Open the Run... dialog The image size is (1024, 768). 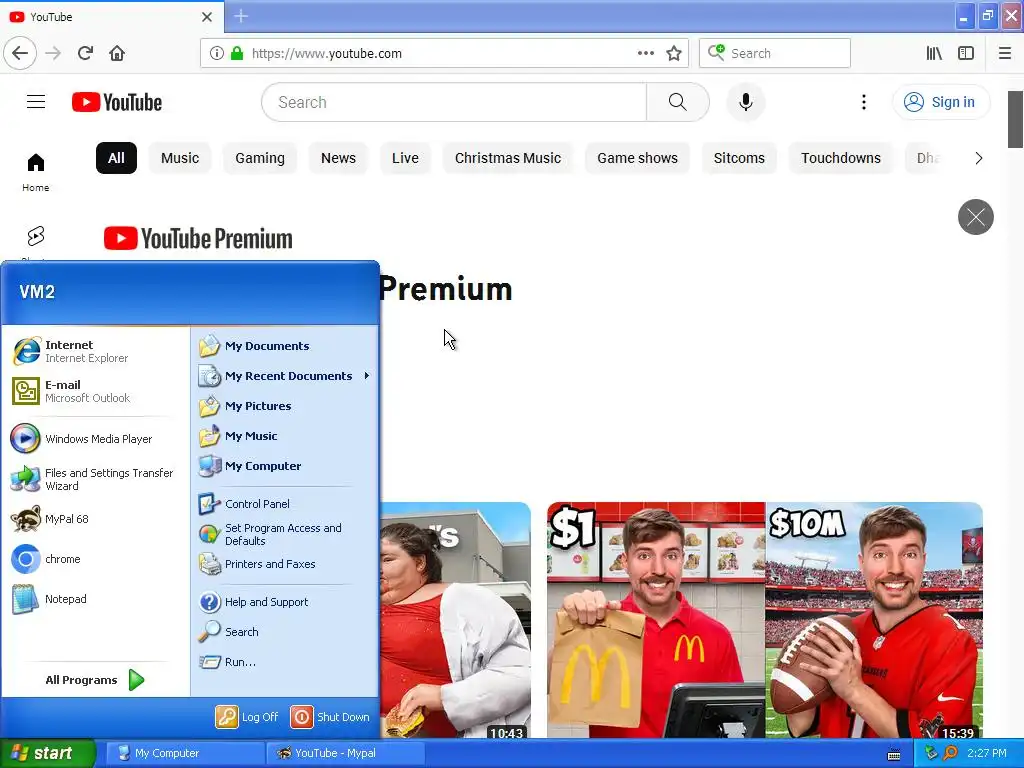[285, 662]
